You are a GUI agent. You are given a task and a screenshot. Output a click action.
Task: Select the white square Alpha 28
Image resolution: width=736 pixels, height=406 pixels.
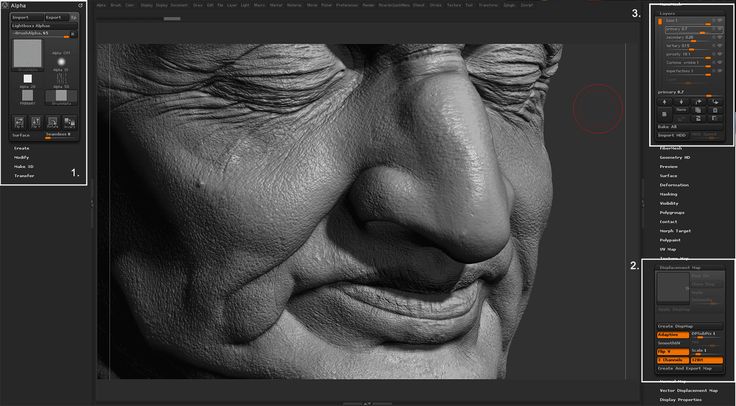point(28,79)
